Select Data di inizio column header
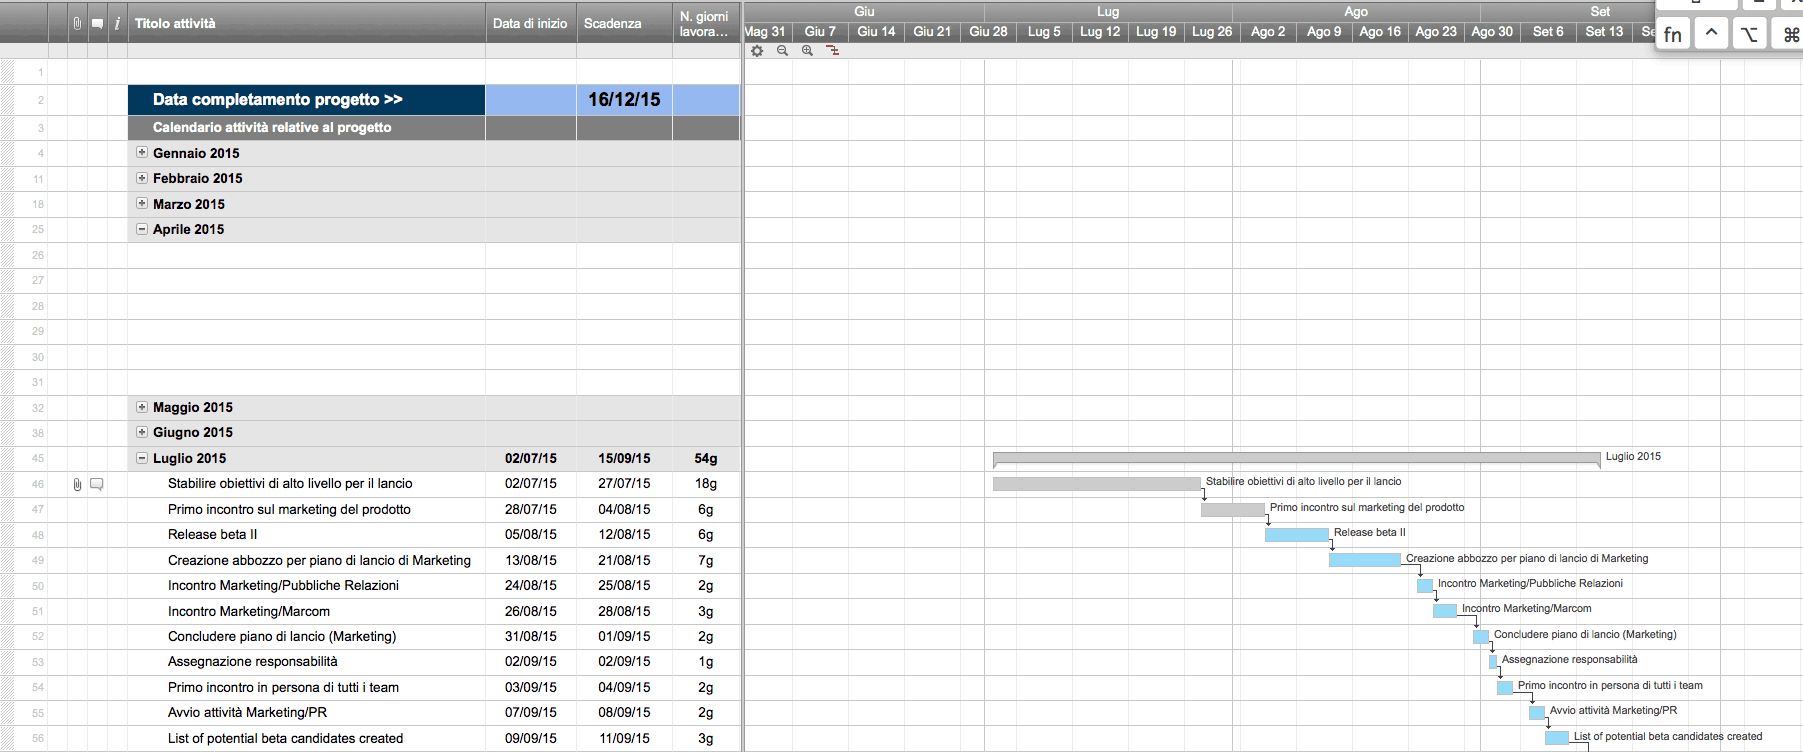 point(530,23)
